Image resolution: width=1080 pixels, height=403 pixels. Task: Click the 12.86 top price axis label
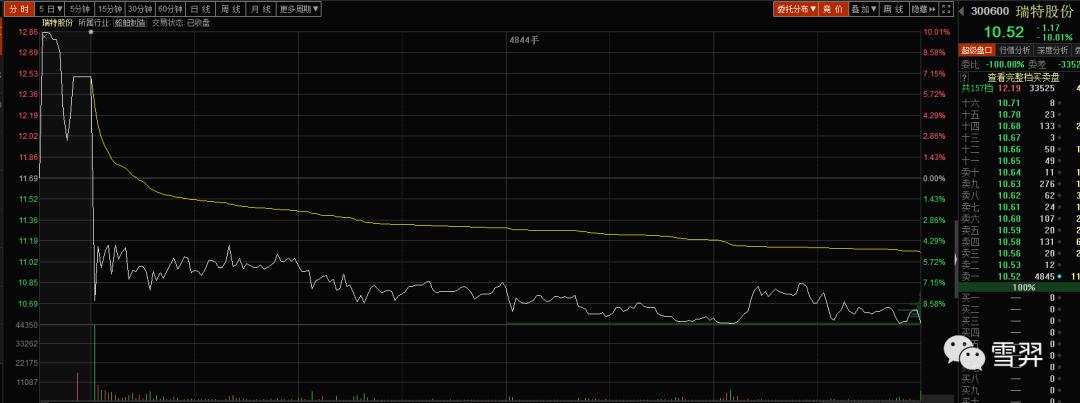tap(28, 32)
